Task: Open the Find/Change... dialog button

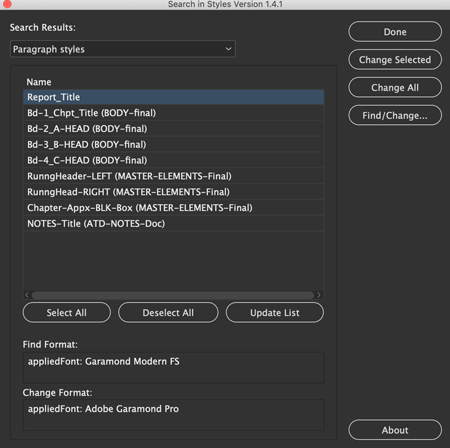Action: pyautogui.click(x=395, y=115)
